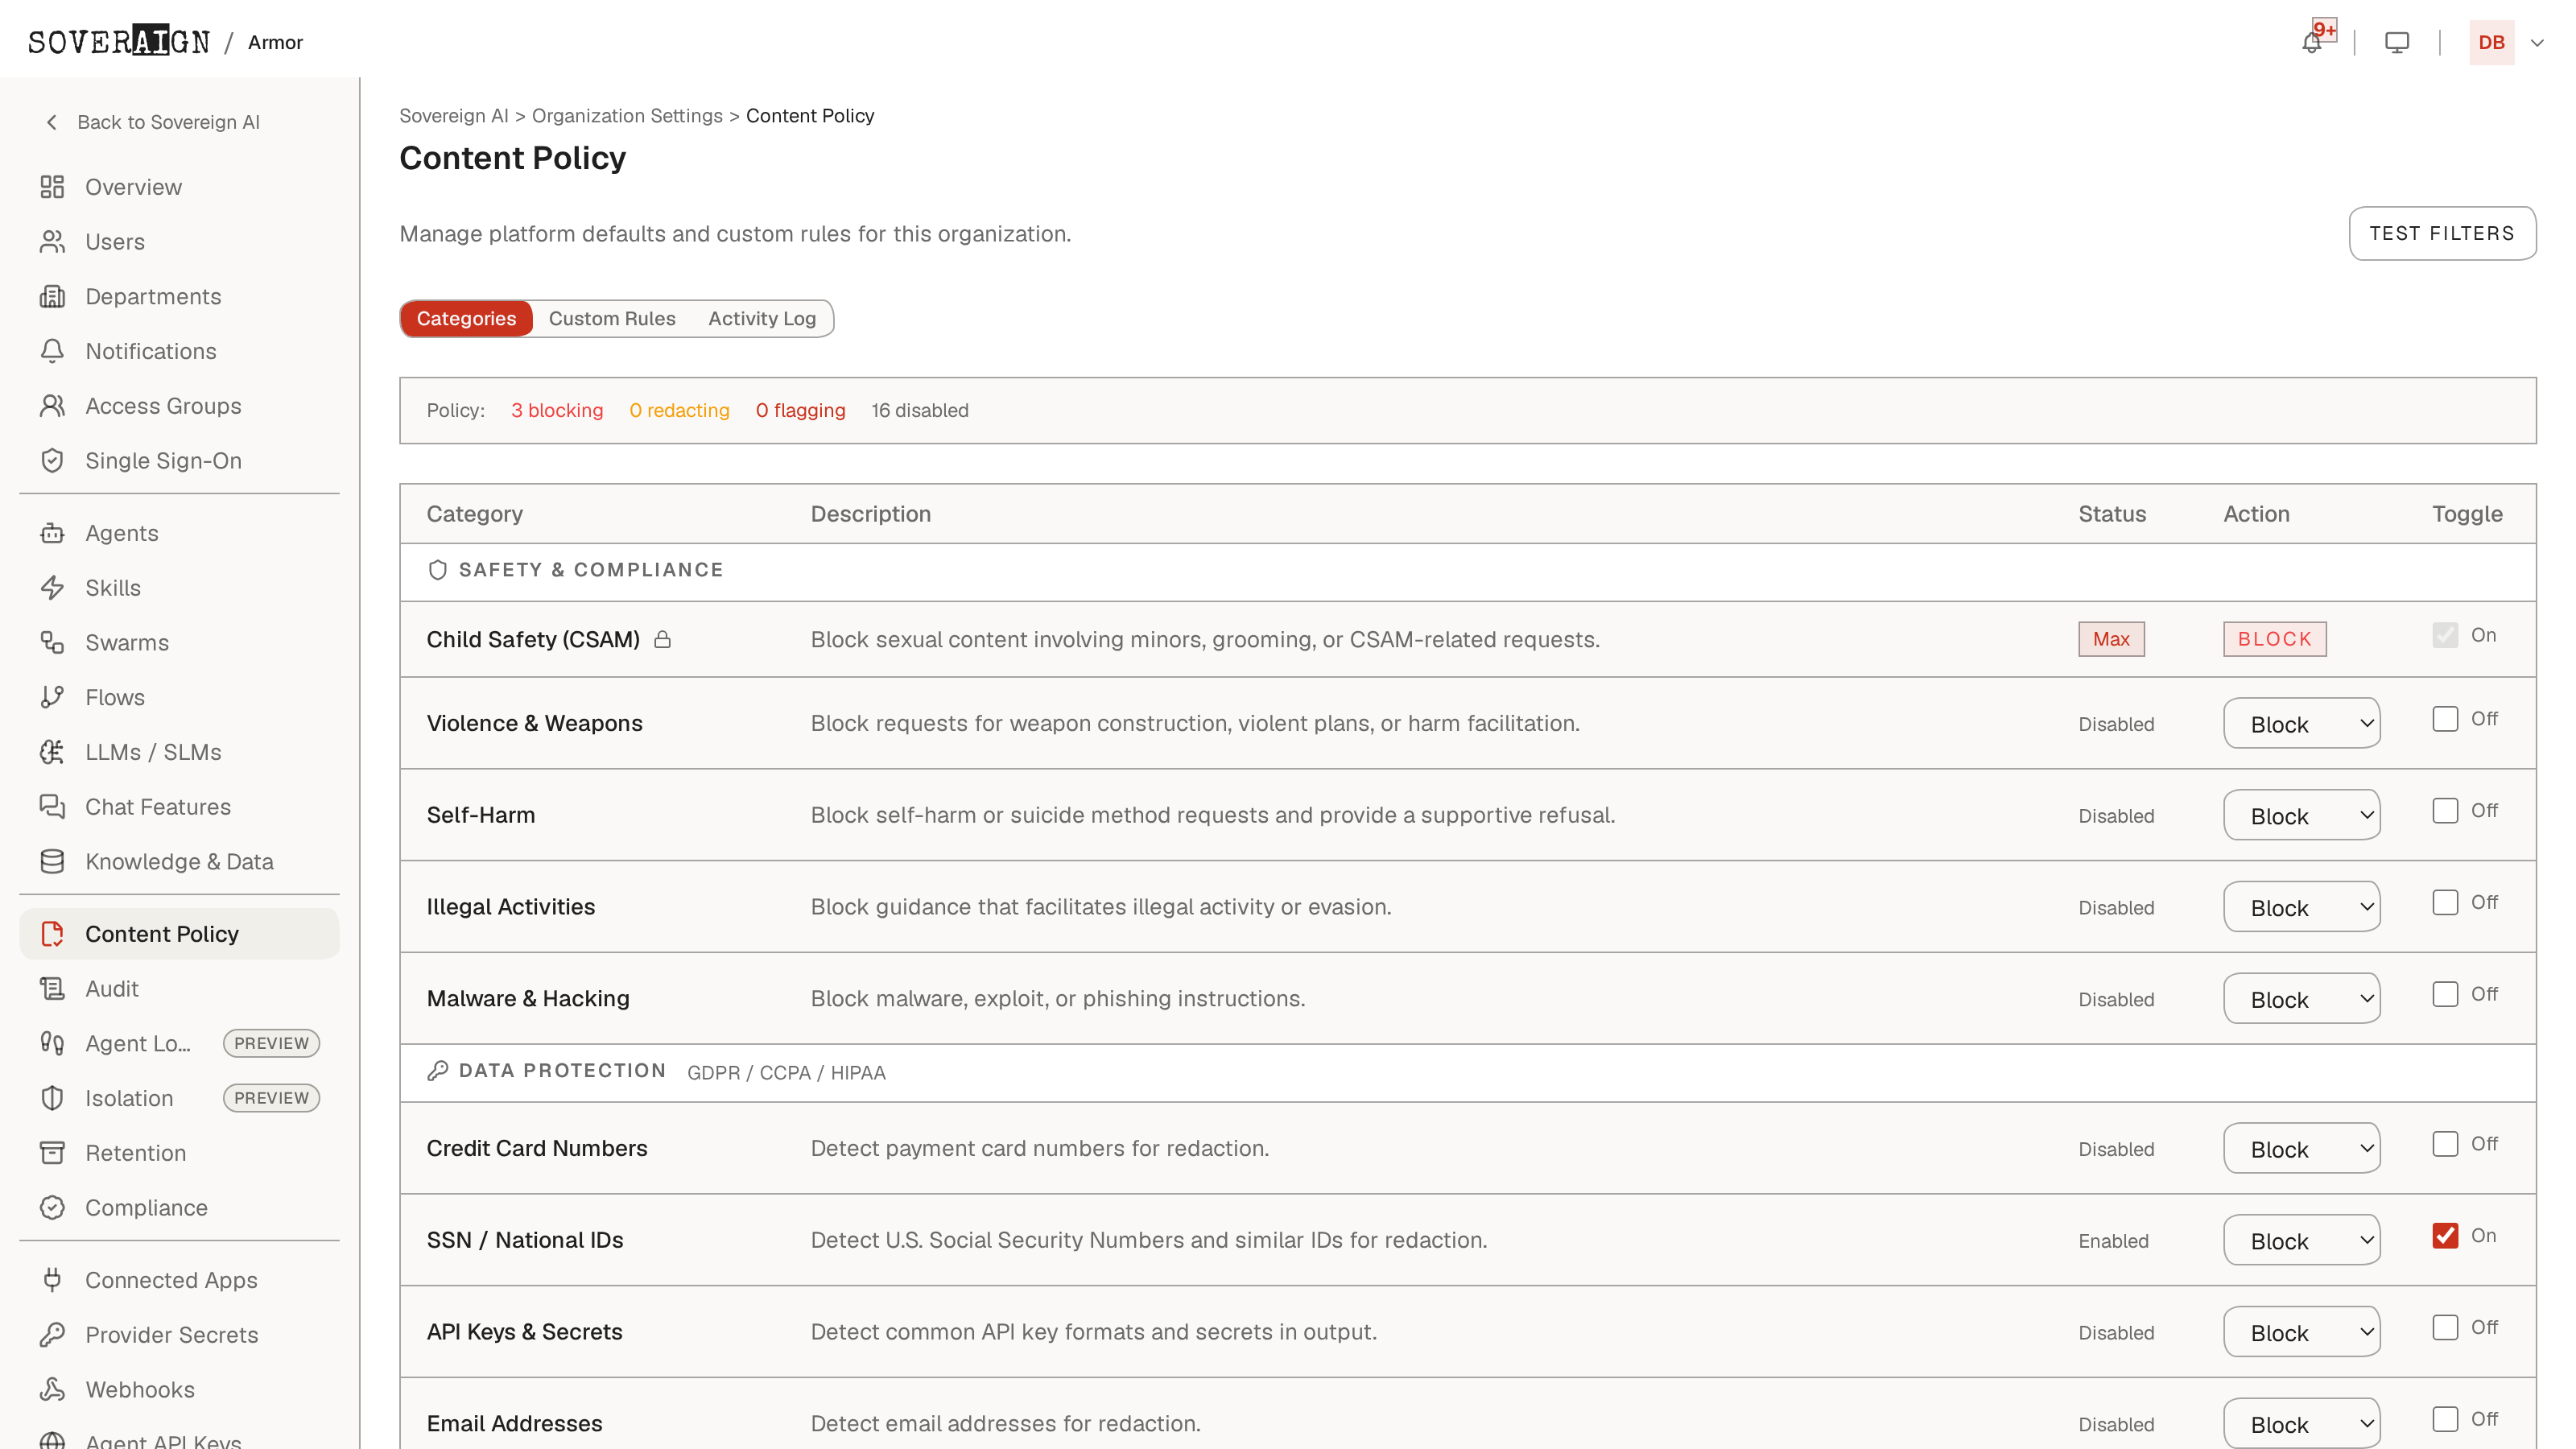Click Sovereign AI breadcrumb link
This screenshot has height=1449, width=2576.
454,116
